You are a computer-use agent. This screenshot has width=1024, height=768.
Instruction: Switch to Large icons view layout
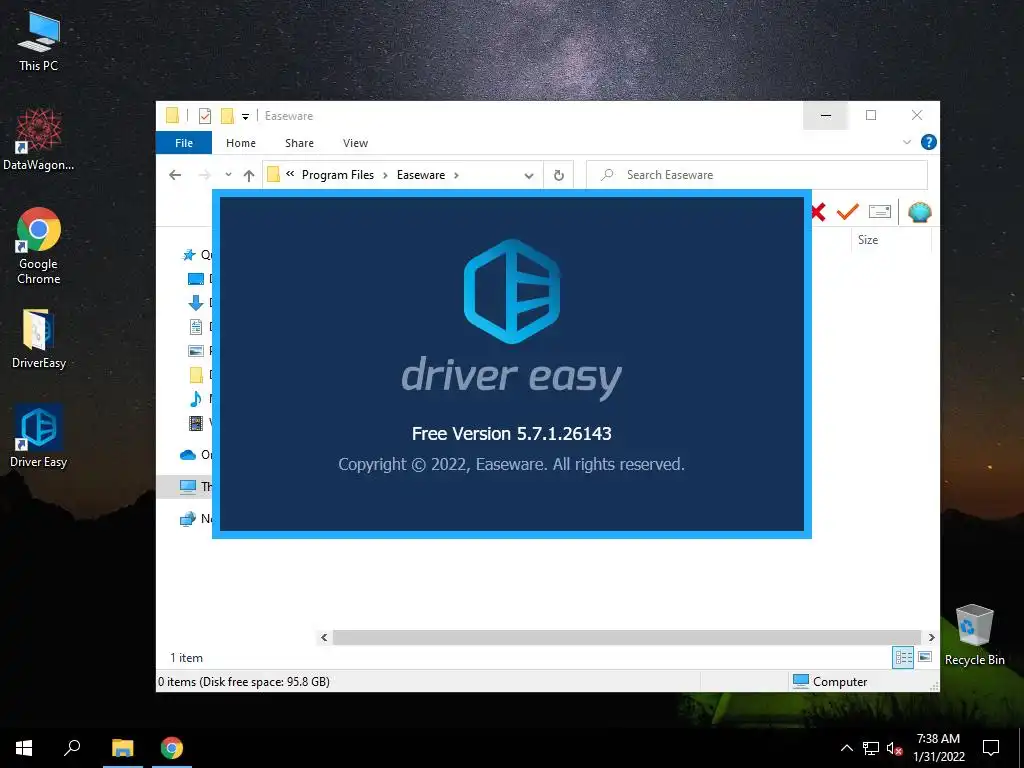925,657
